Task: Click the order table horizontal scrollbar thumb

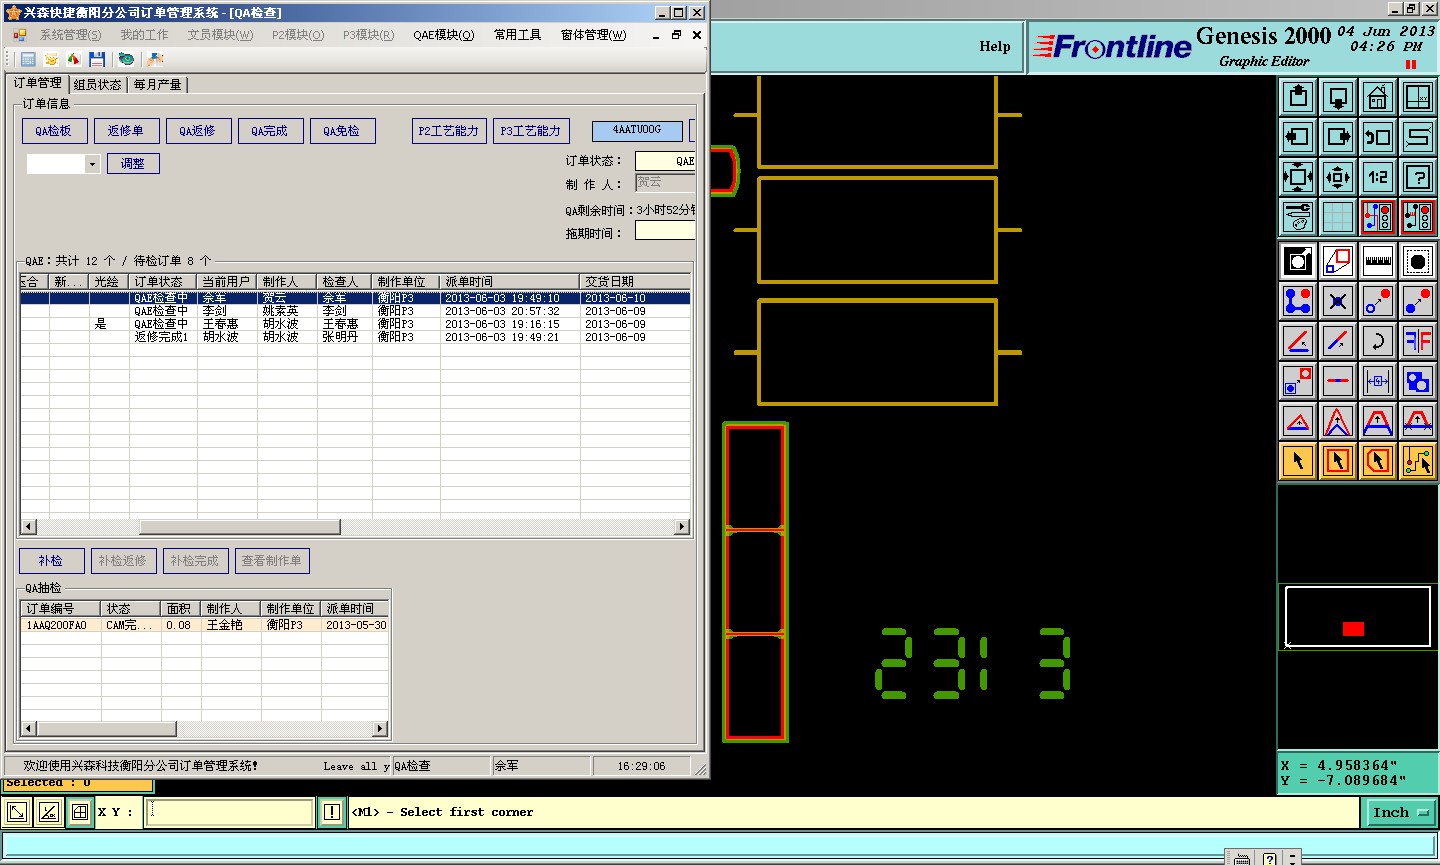Action: [x=240, y=527]
